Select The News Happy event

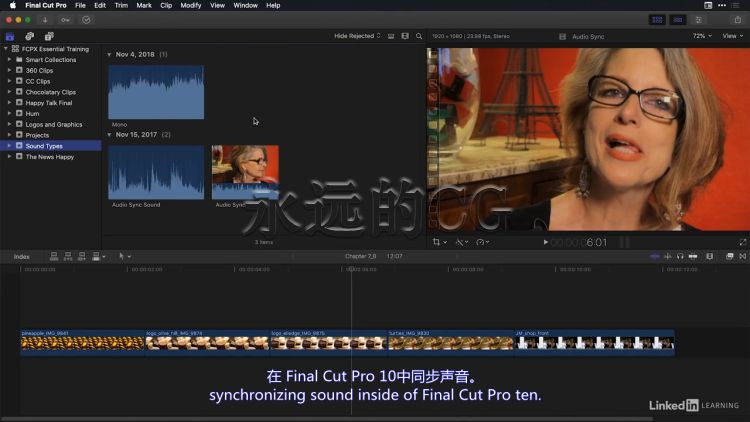49,157
